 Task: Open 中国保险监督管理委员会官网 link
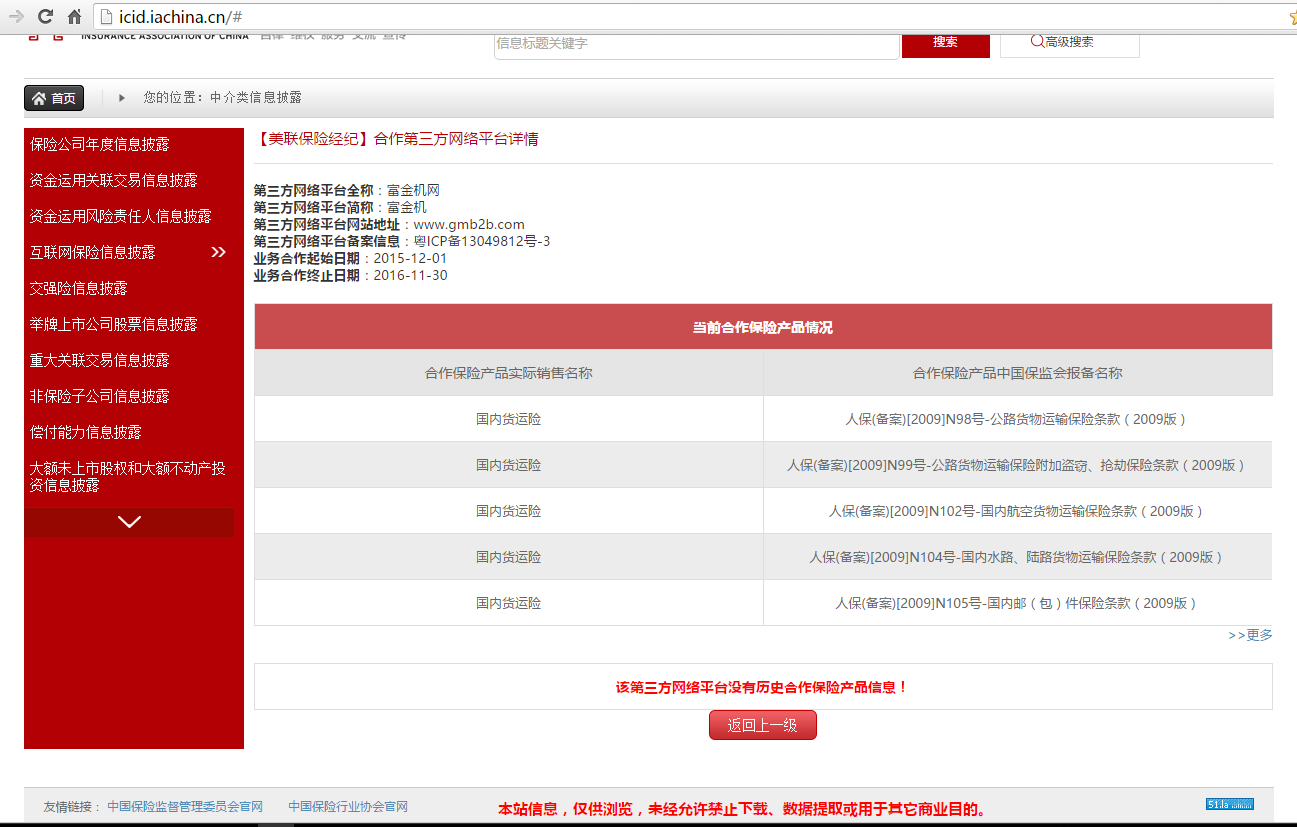(x=185, y=806)
